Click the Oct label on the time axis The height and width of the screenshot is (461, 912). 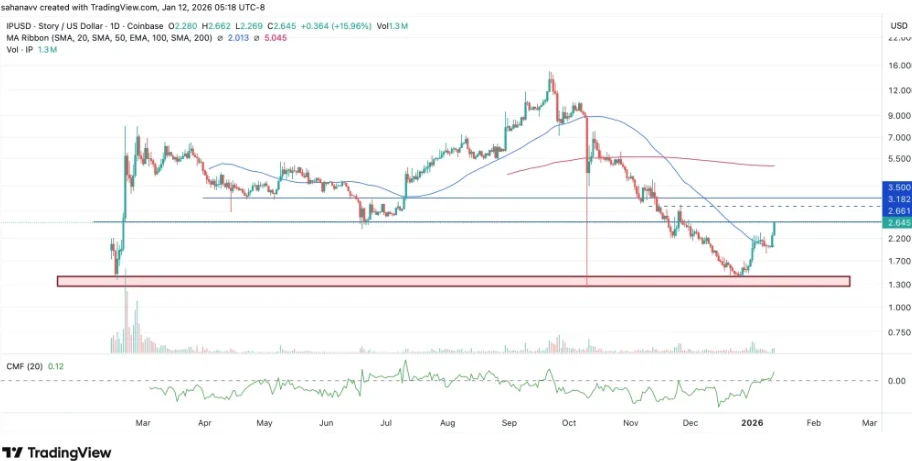[570, 423]
